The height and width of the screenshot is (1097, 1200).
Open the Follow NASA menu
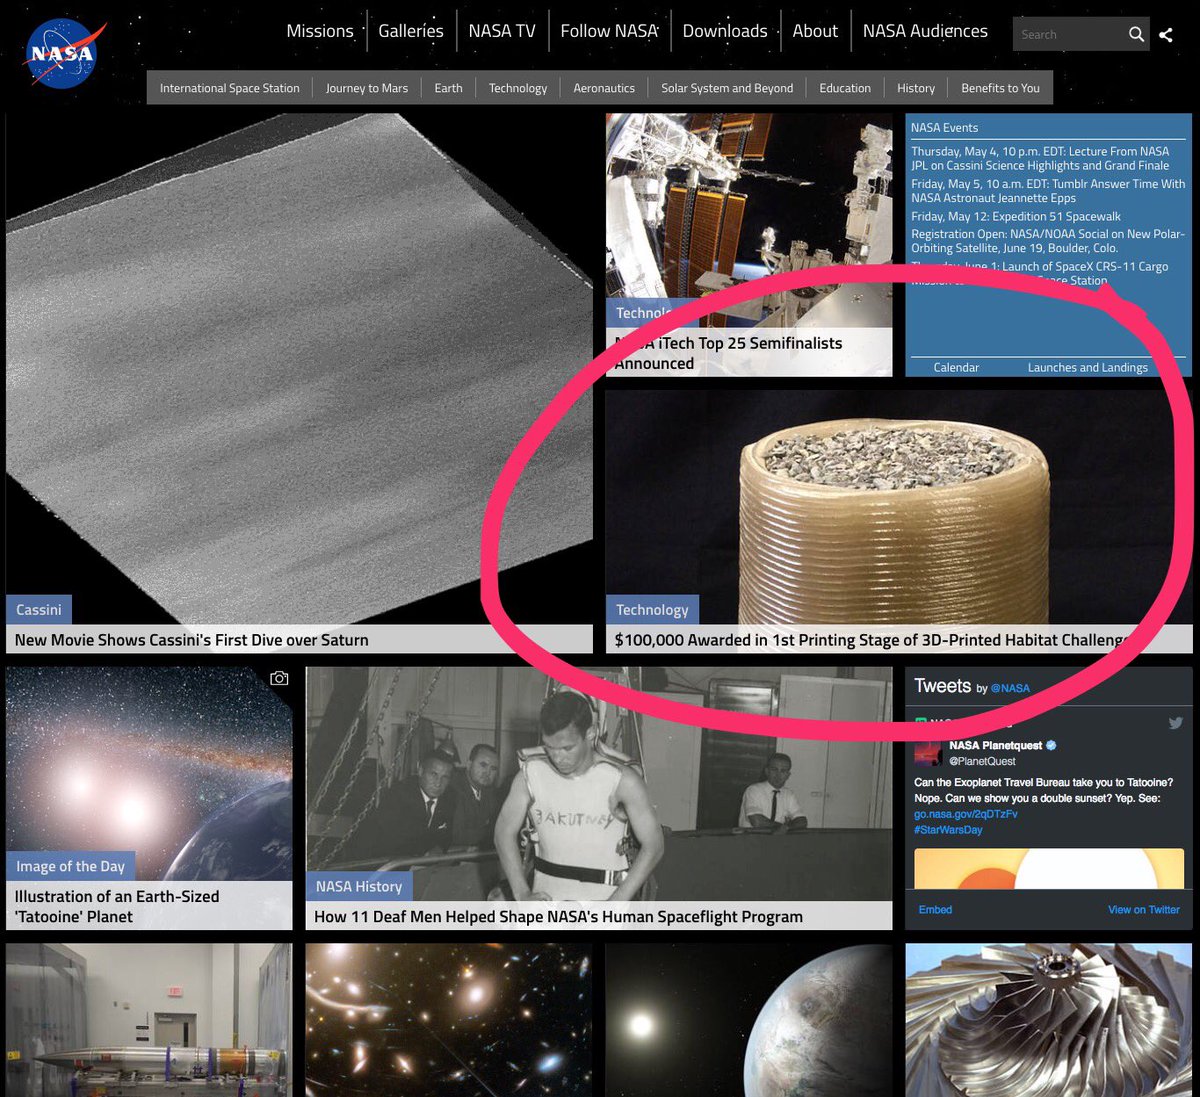[609, 31]
